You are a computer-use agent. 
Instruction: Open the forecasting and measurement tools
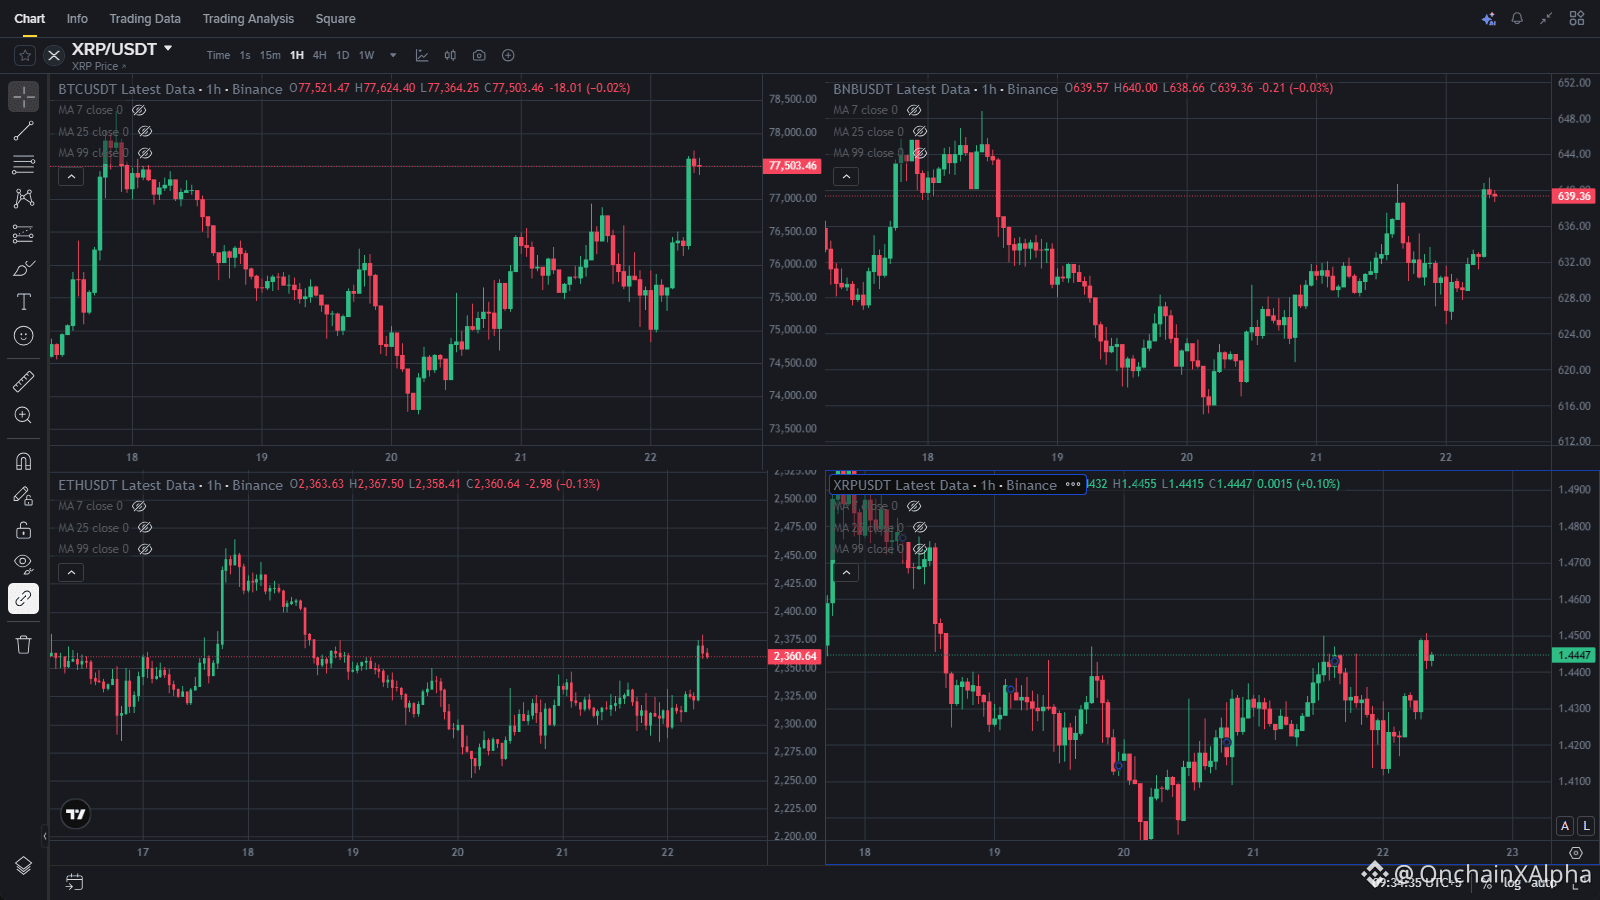click(24, 234)
